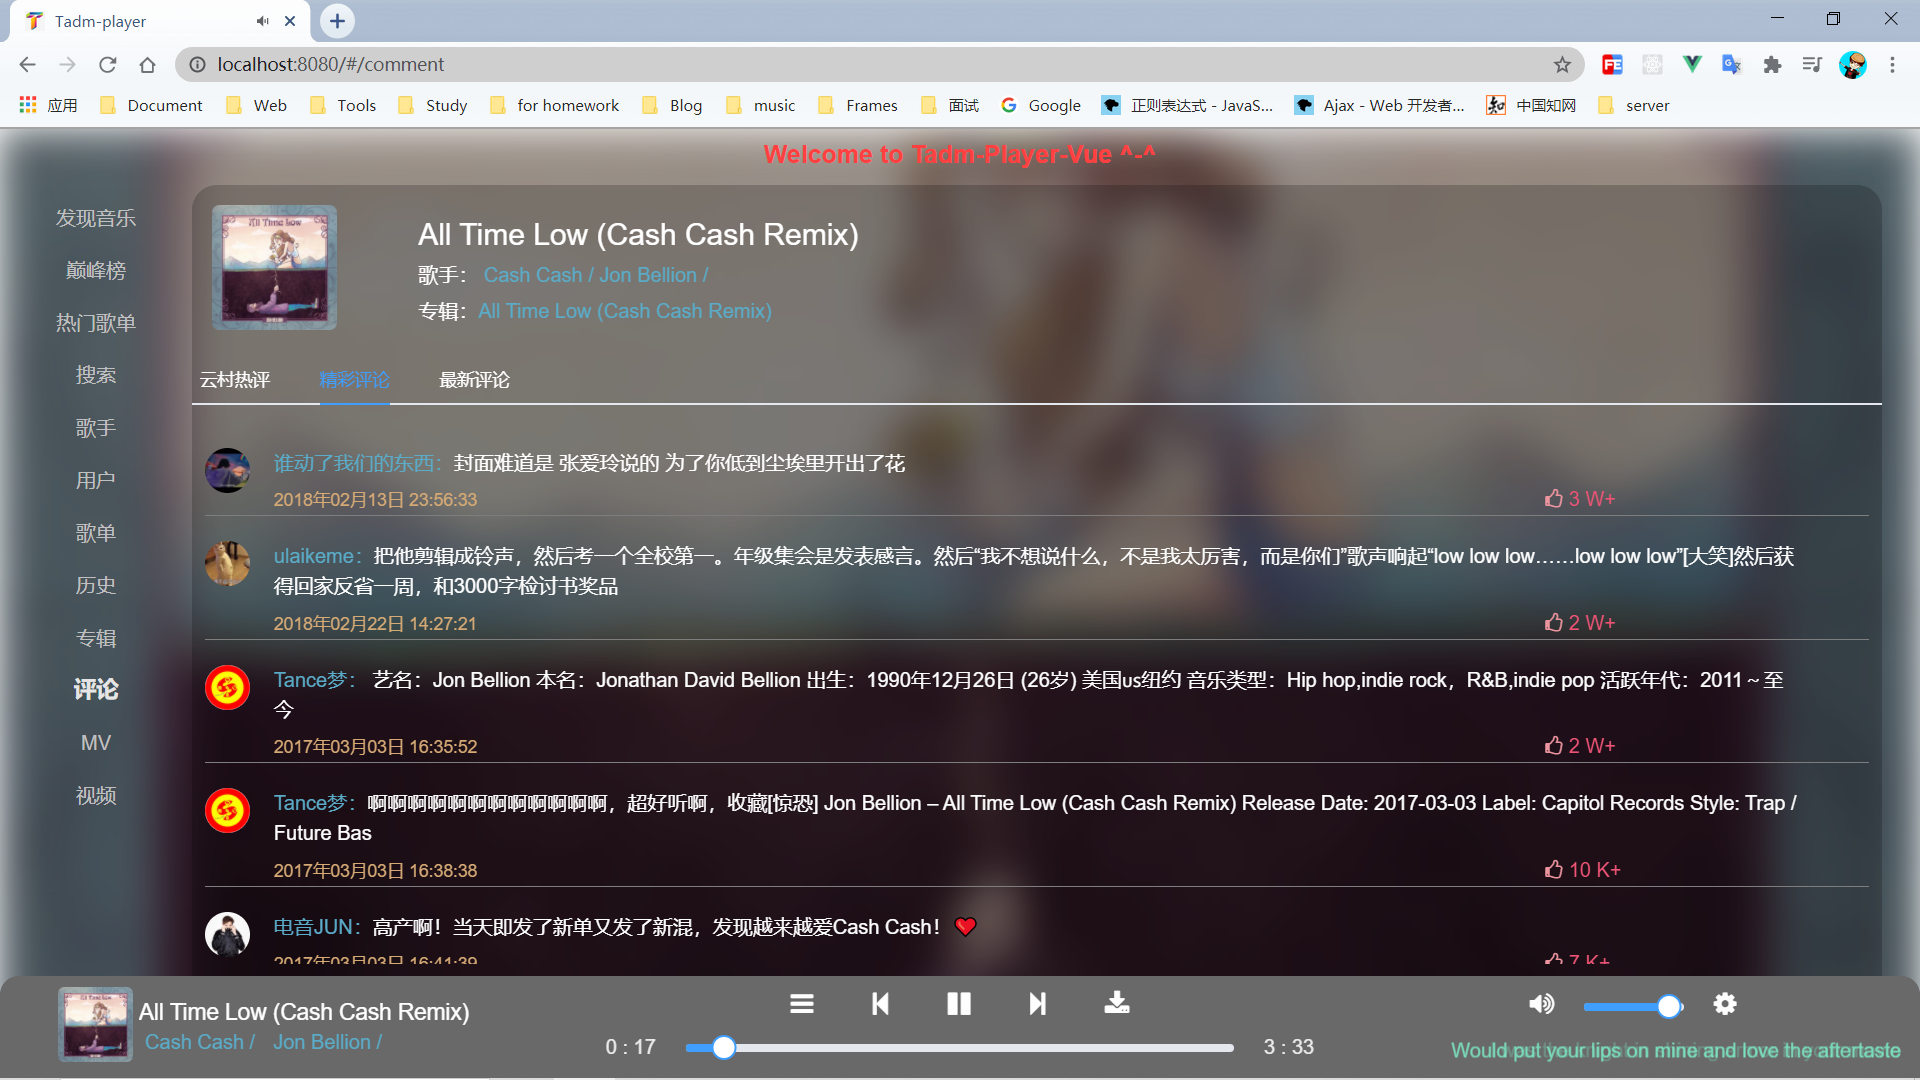The width and height of the screenshot is (1920, 1080).
Task: Go to 发现音乐 in sidebar
Action: tap(96, 218)
